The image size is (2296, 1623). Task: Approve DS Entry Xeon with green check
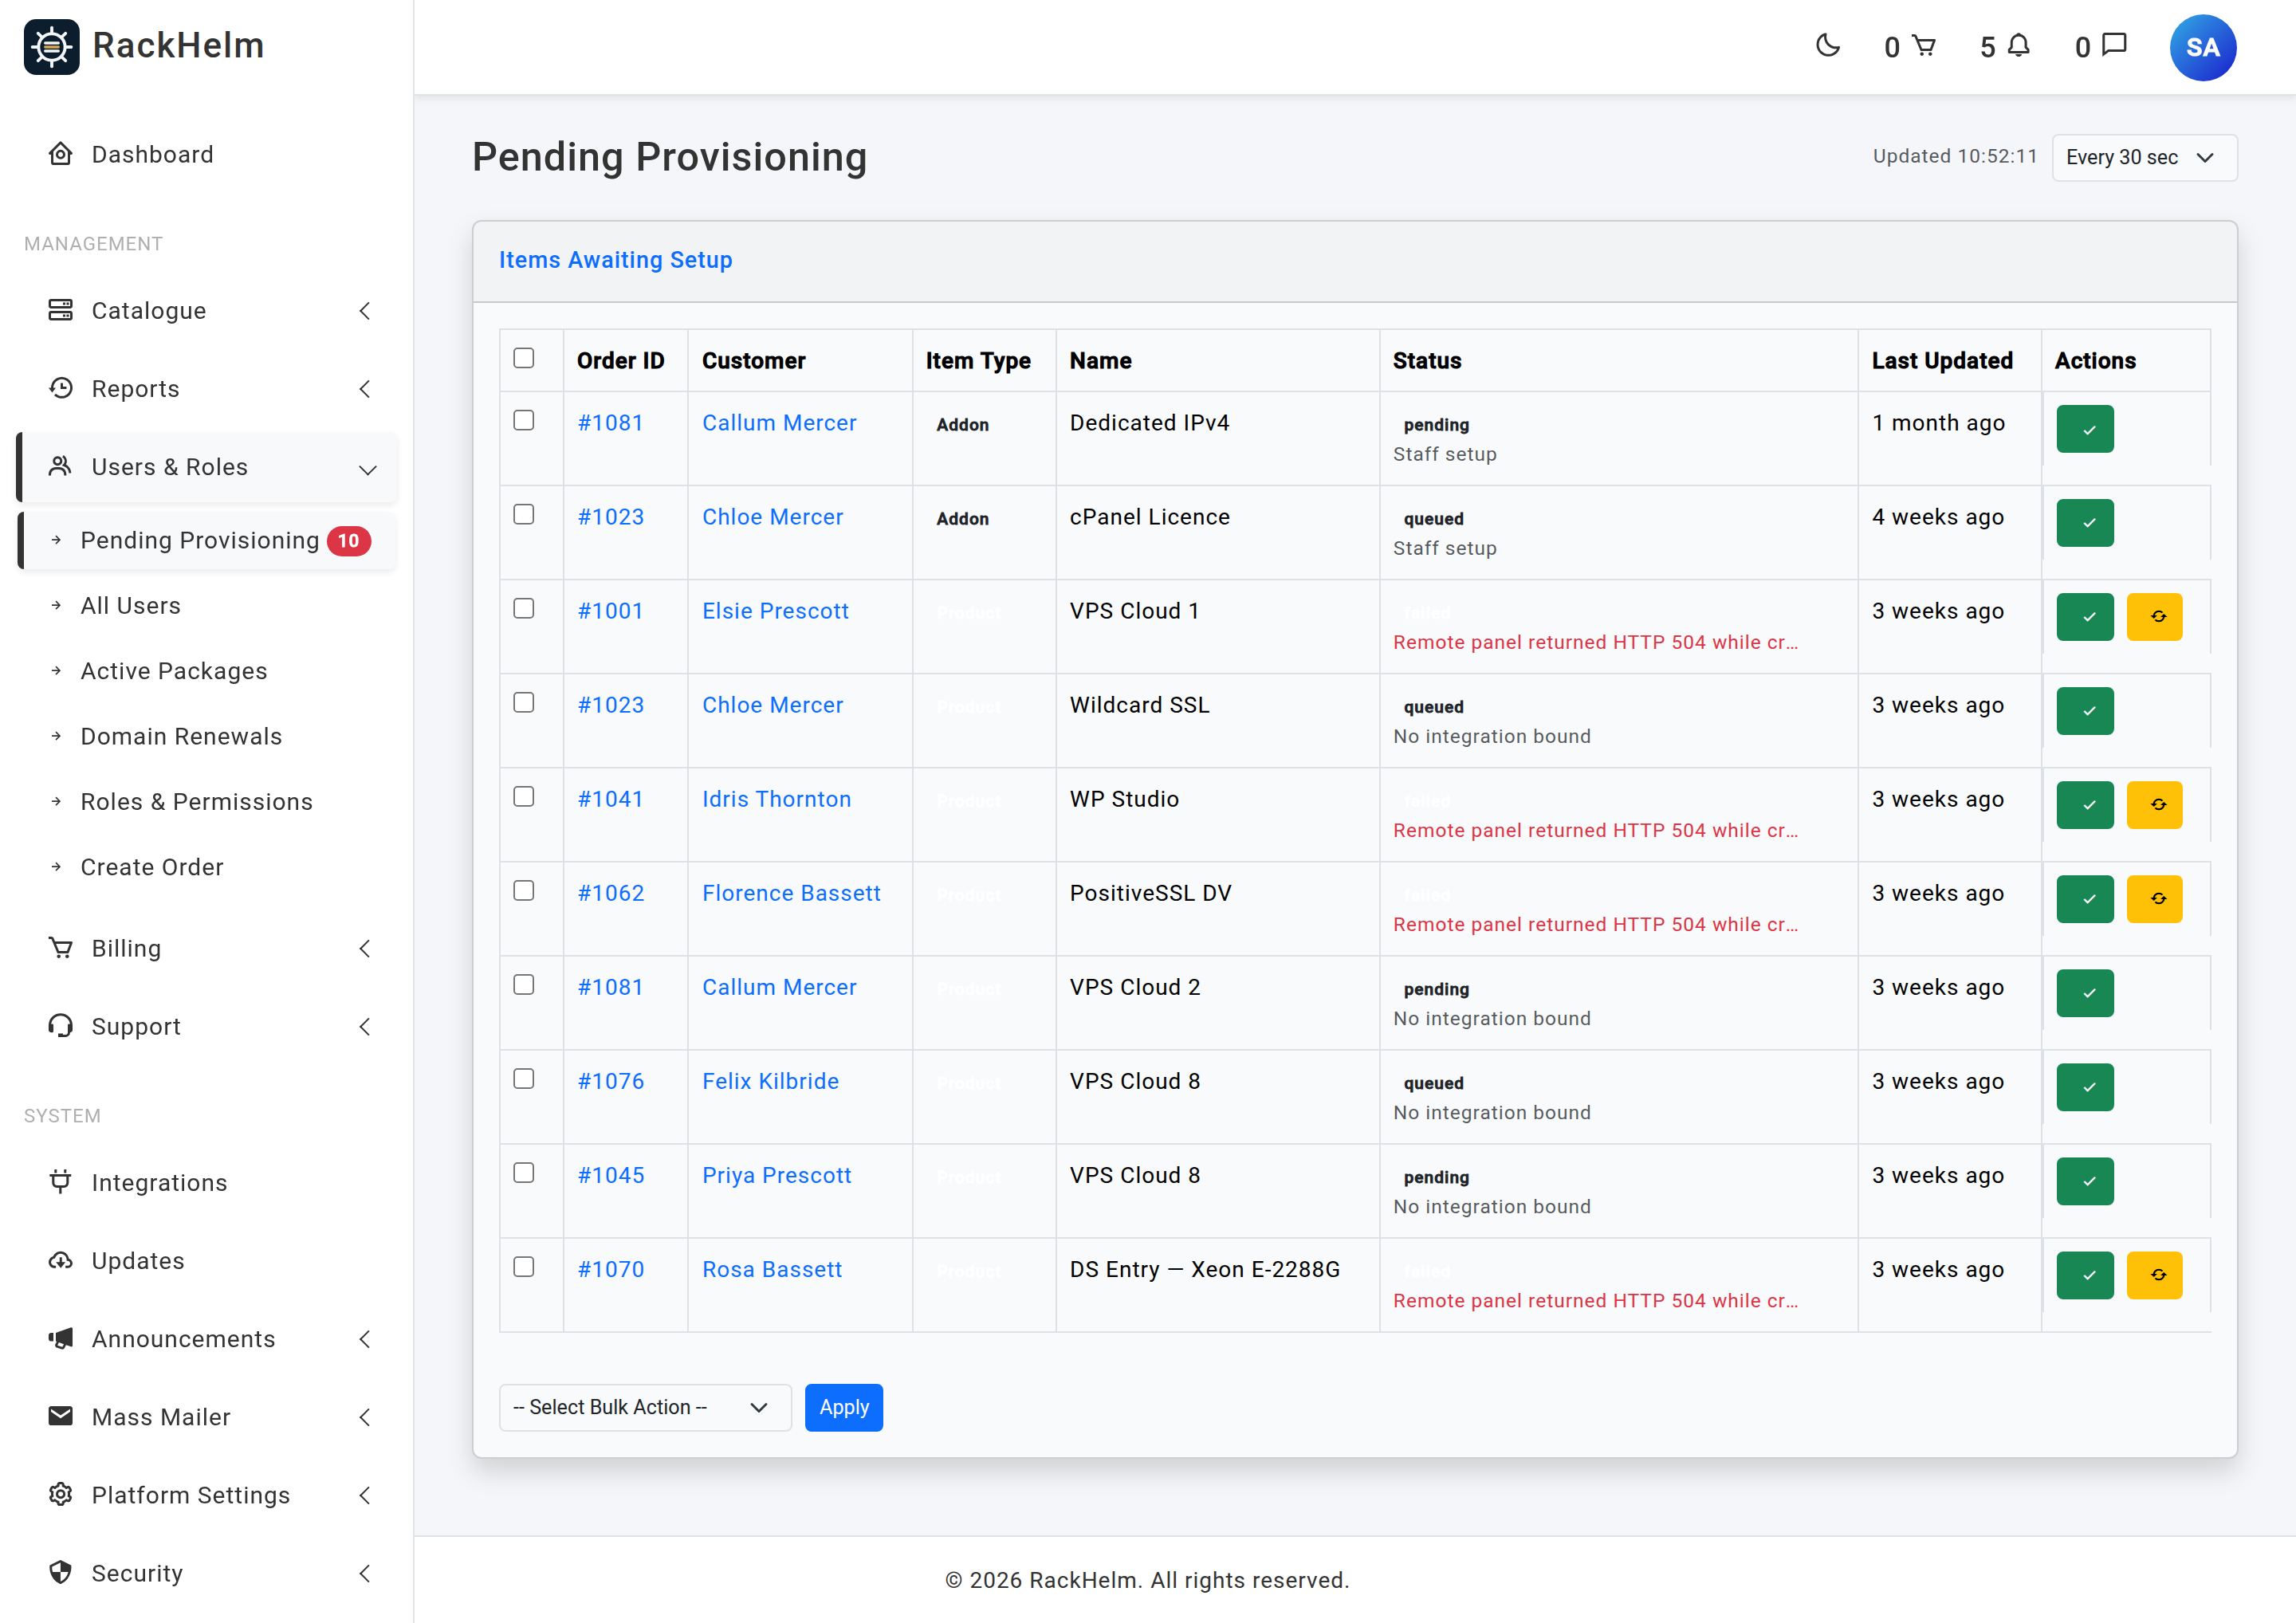coord(2084,1275)
